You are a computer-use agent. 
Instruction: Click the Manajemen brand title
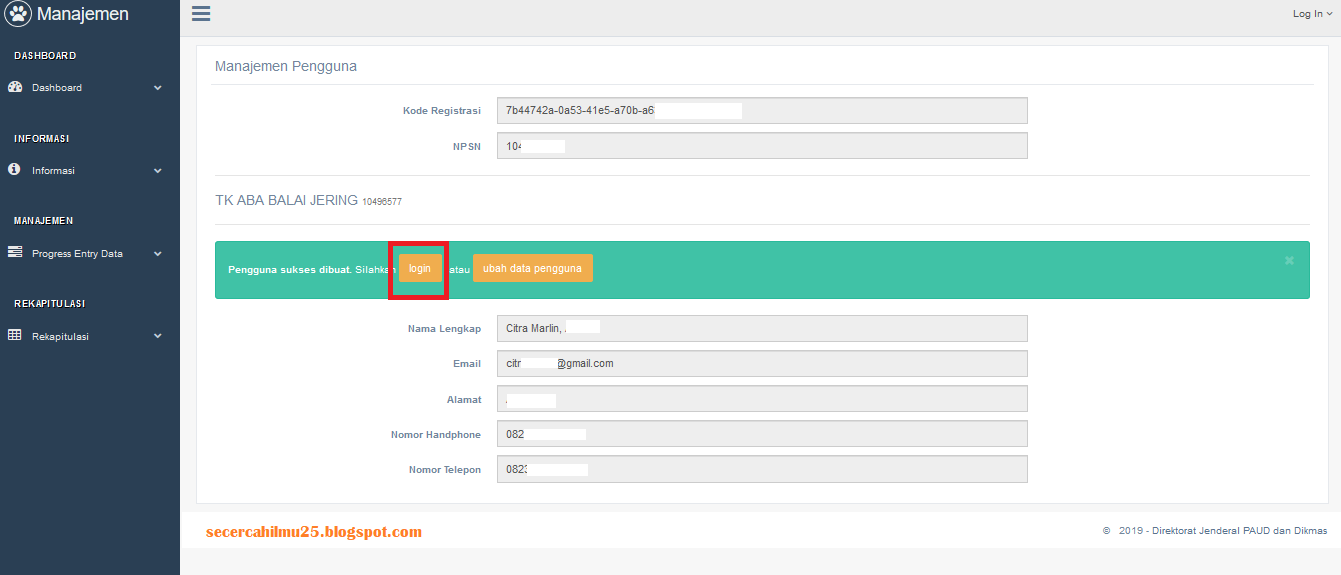click(x=83, y=14)
